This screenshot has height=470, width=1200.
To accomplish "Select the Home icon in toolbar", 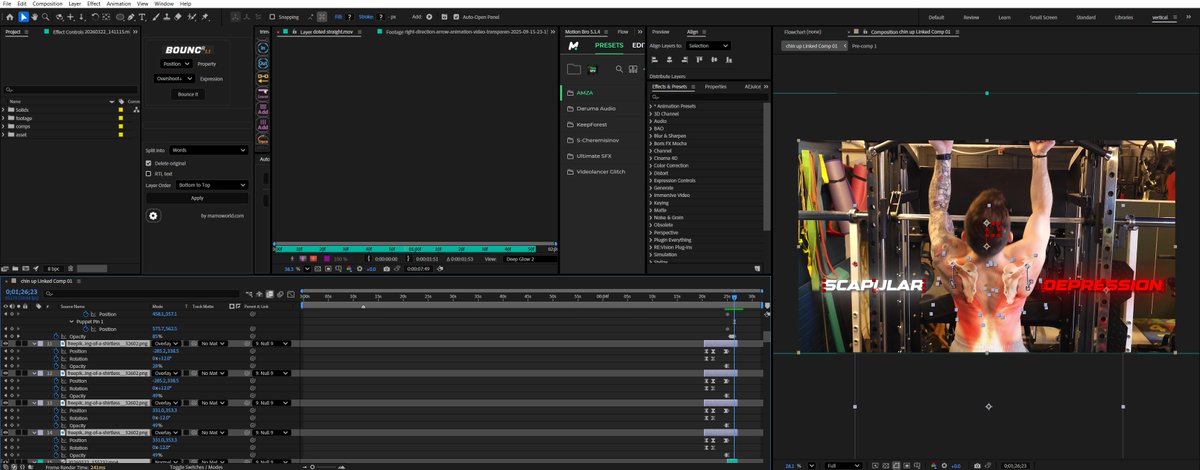I will [x=10, y=17].
